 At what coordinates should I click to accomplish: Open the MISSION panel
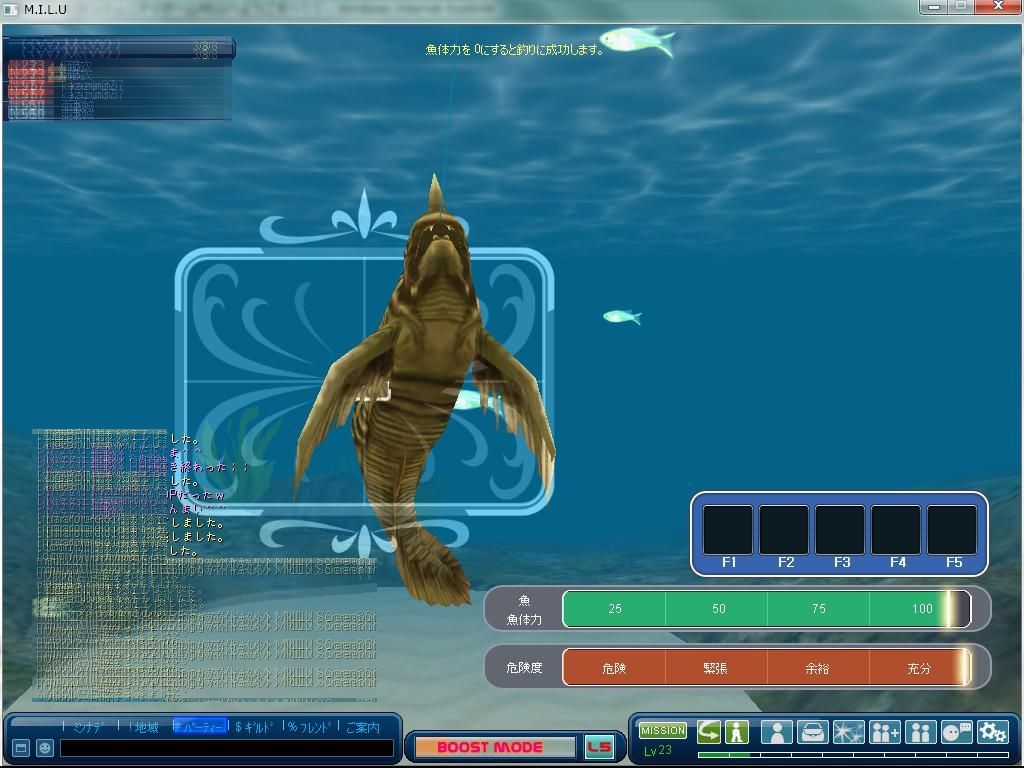(x=663, y=730)
